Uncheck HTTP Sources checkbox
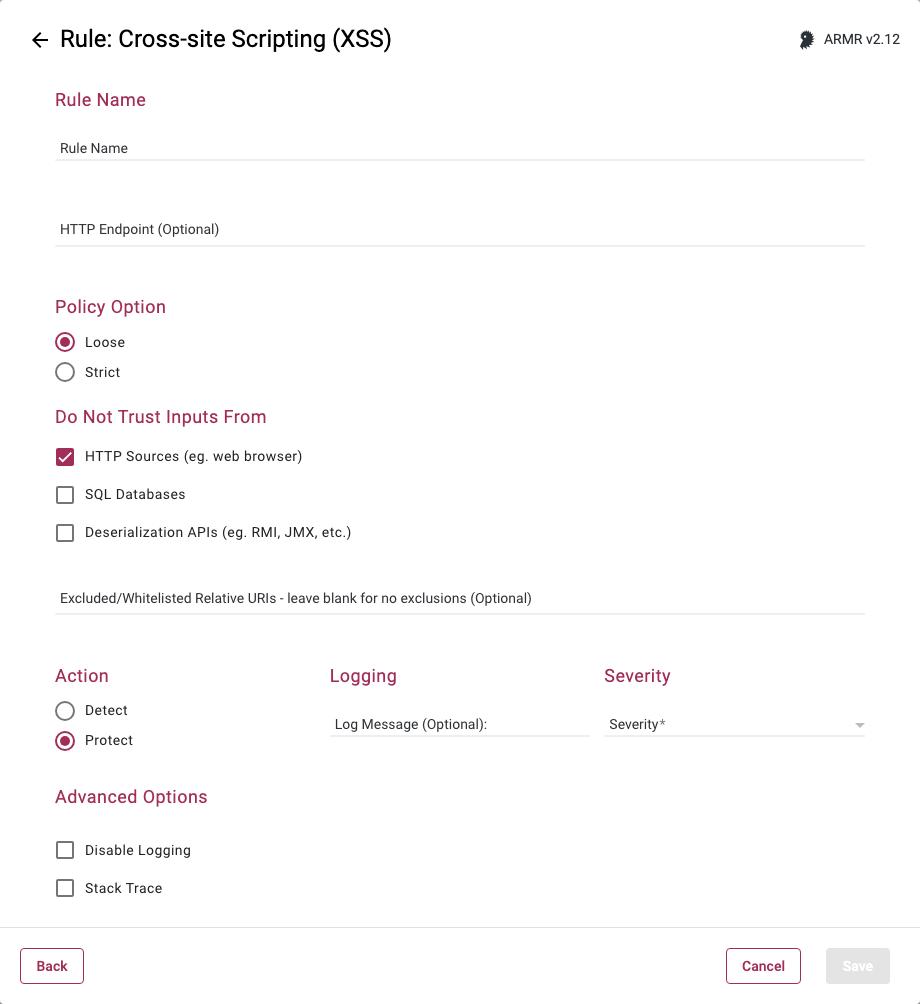This screenshot has width=920, height=1004. click(x=65, y=457)
